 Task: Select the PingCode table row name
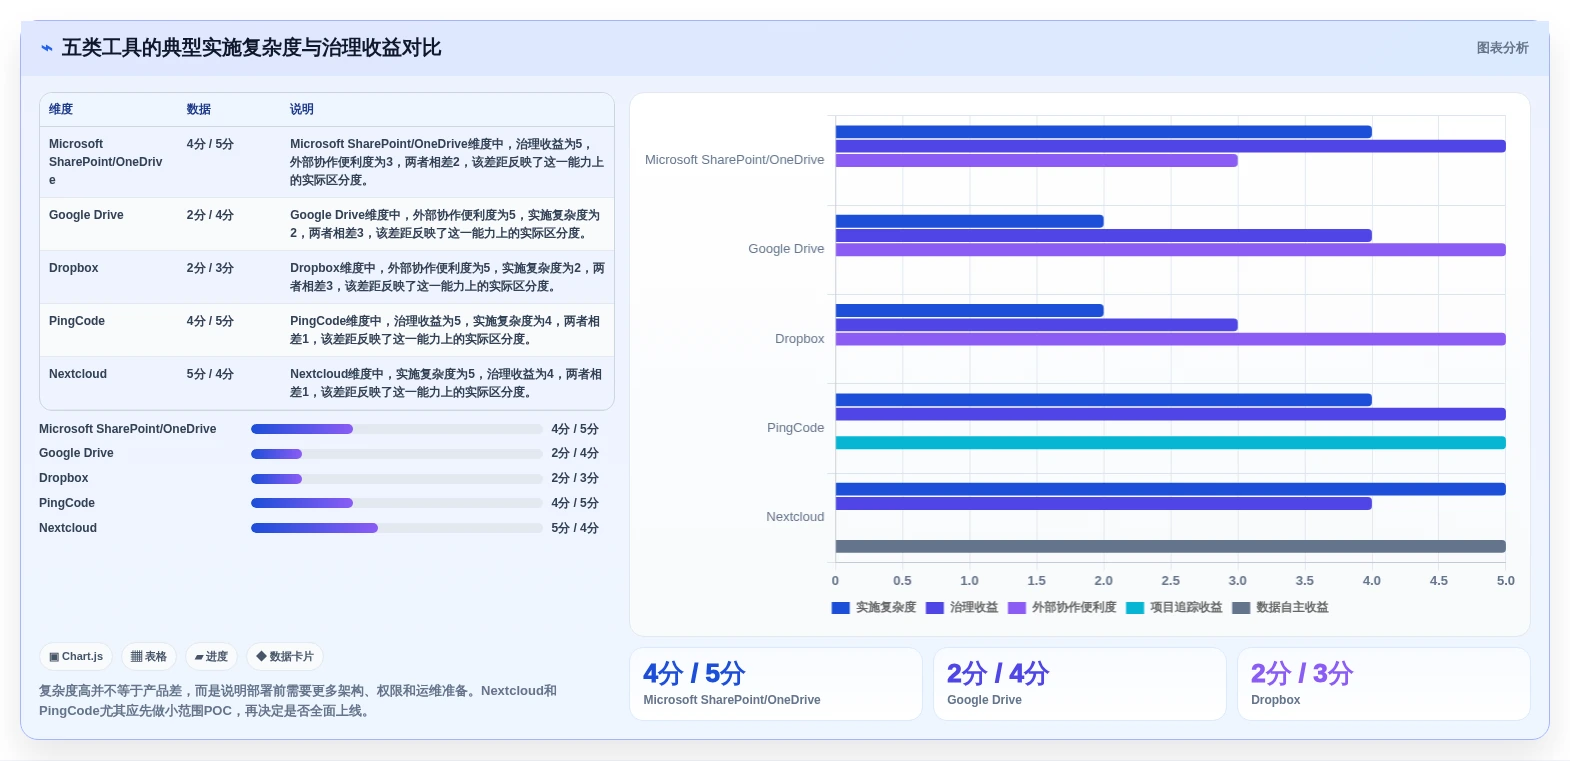click(77, 321)
